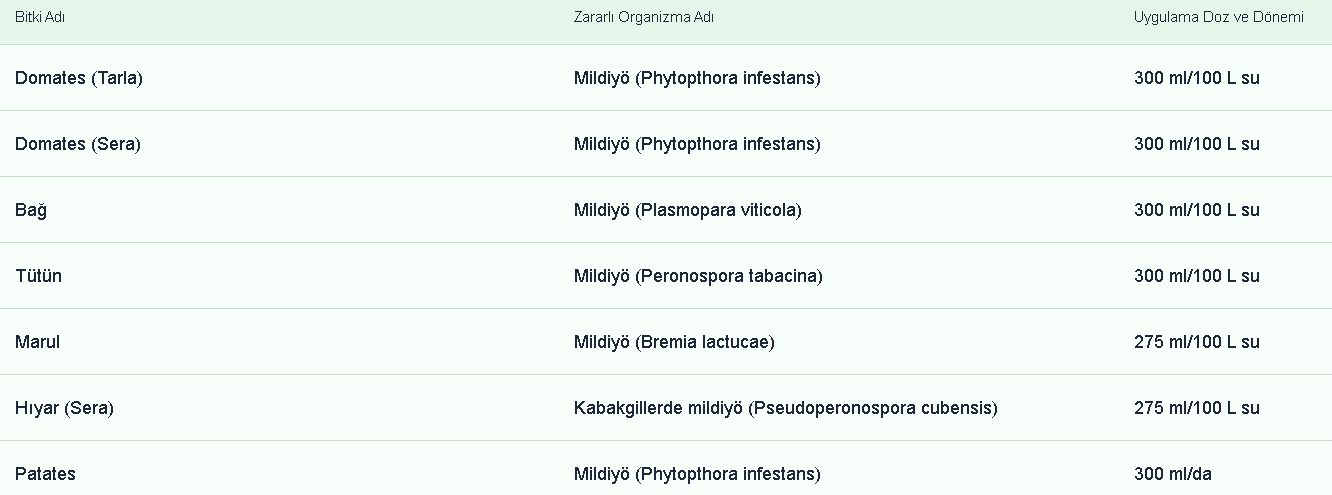Click Mildiyö (Plasmopara viticola) organism text

687,210
